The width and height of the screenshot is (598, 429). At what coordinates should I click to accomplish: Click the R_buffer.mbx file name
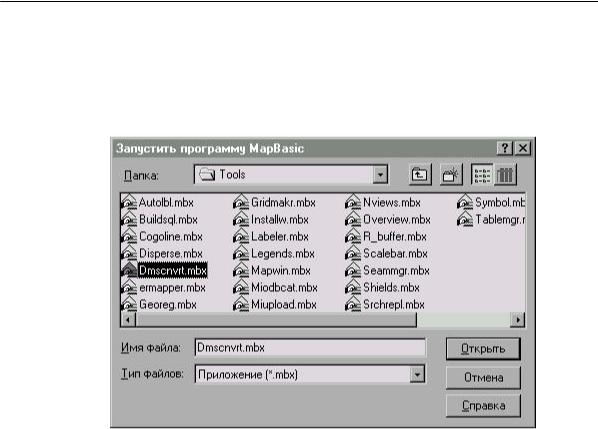[395, 237]
